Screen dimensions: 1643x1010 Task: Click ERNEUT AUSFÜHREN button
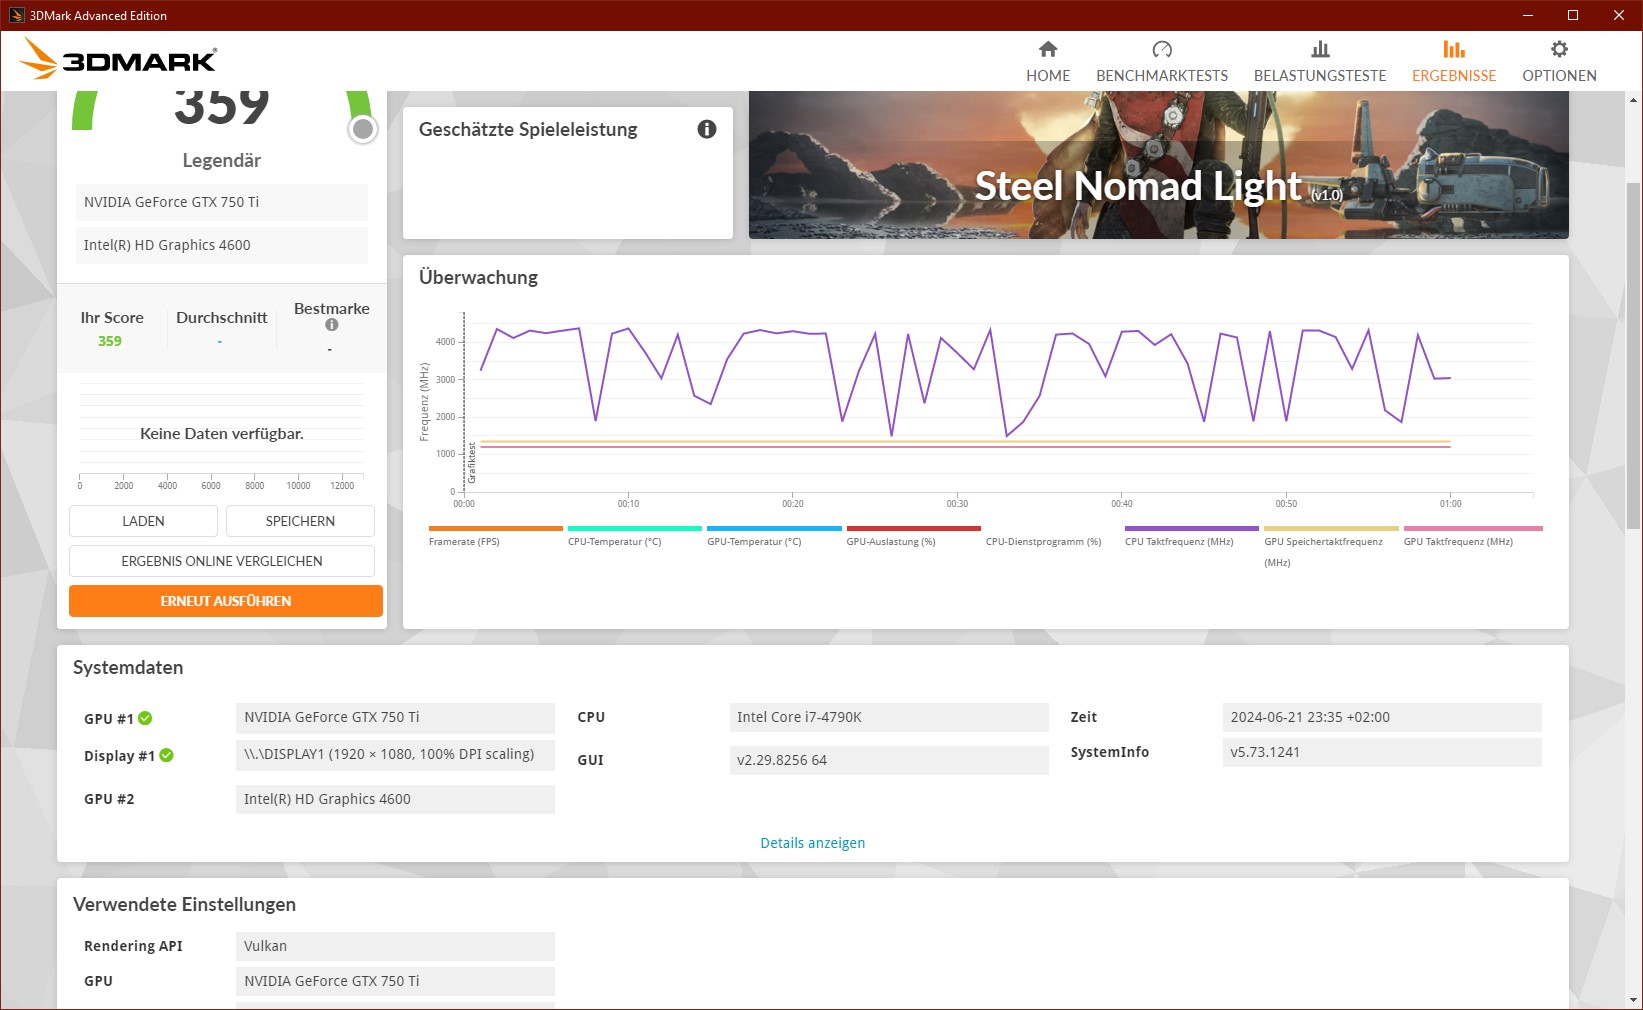coord(226,601)
